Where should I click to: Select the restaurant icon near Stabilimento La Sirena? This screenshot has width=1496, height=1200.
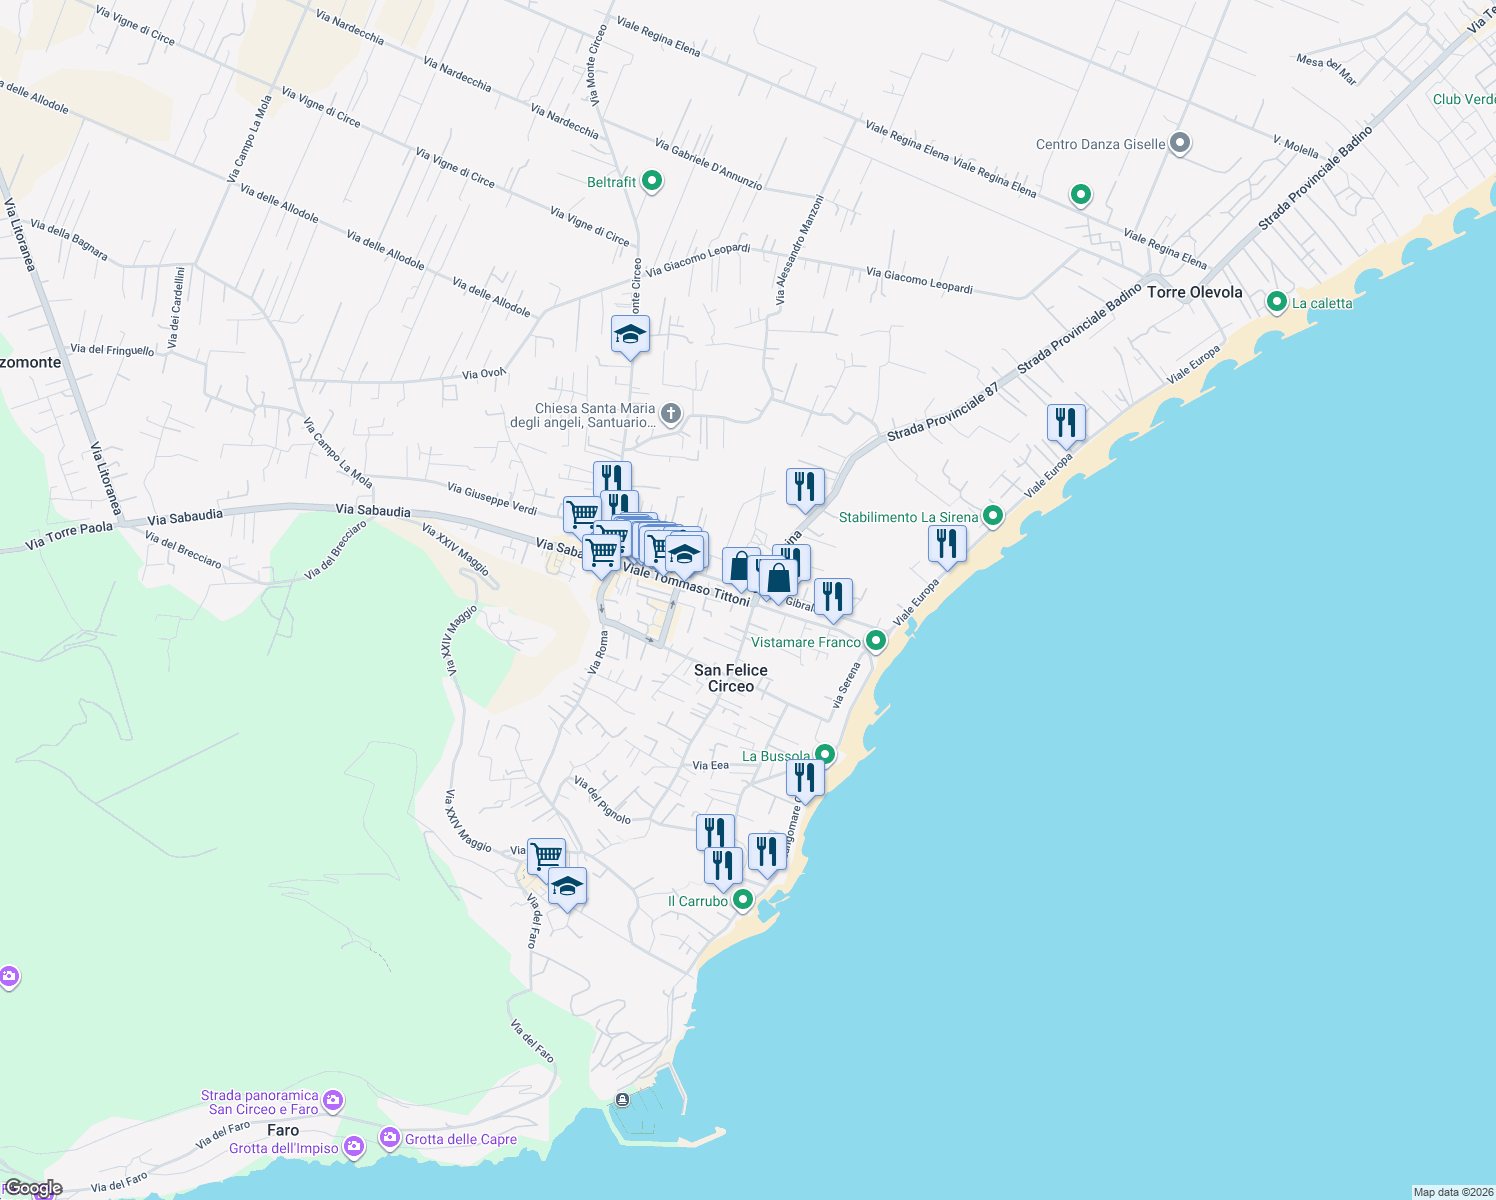point(946,541)
